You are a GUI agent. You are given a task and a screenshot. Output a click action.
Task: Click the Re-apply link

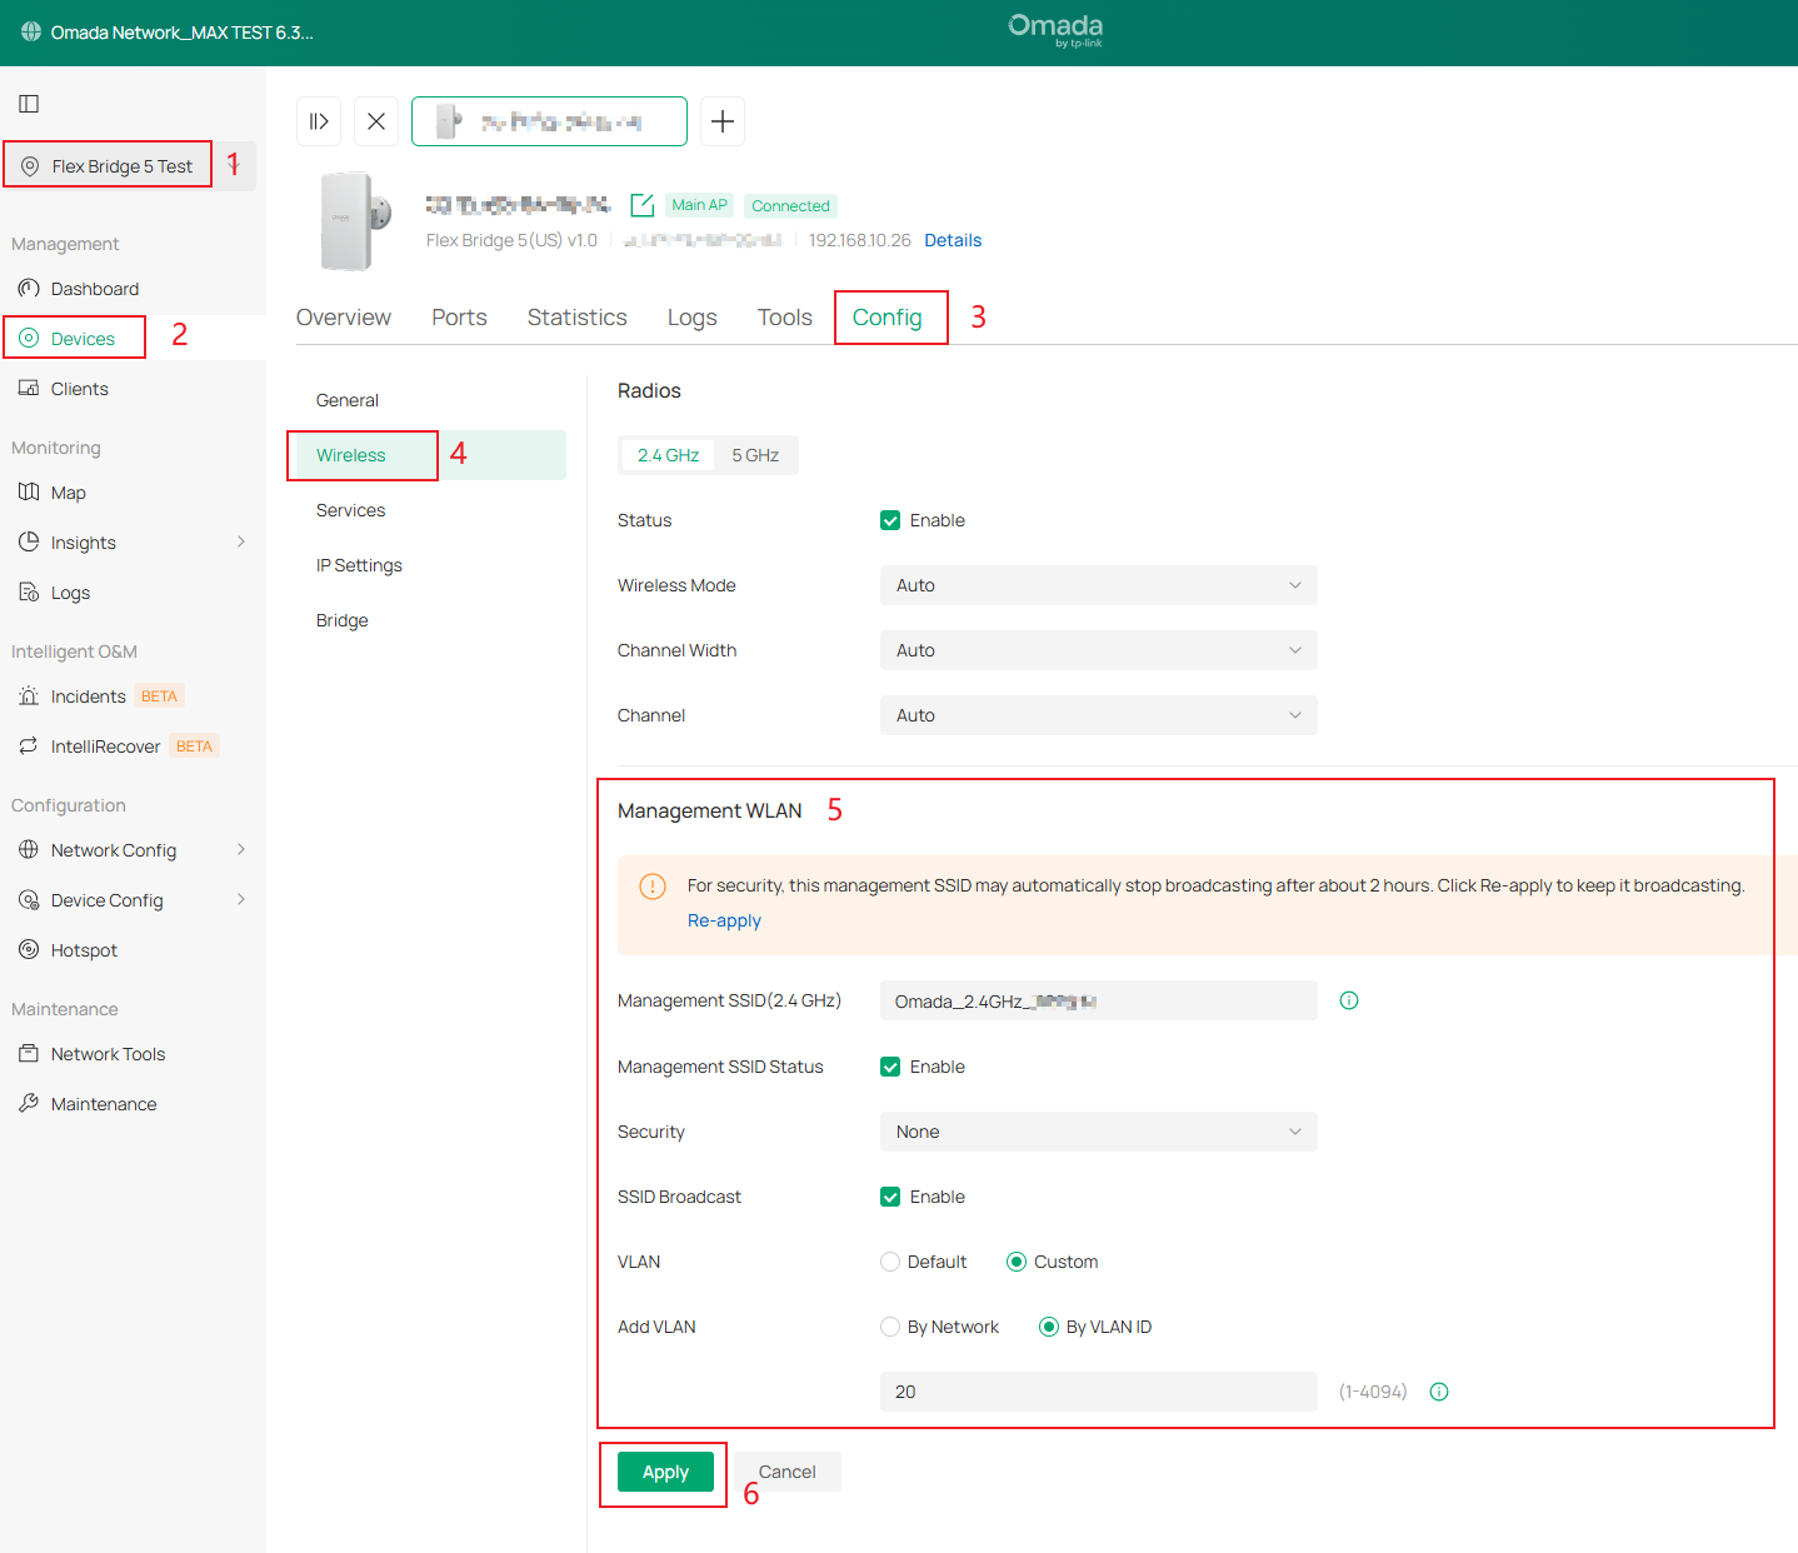click(x=724, y=920)
